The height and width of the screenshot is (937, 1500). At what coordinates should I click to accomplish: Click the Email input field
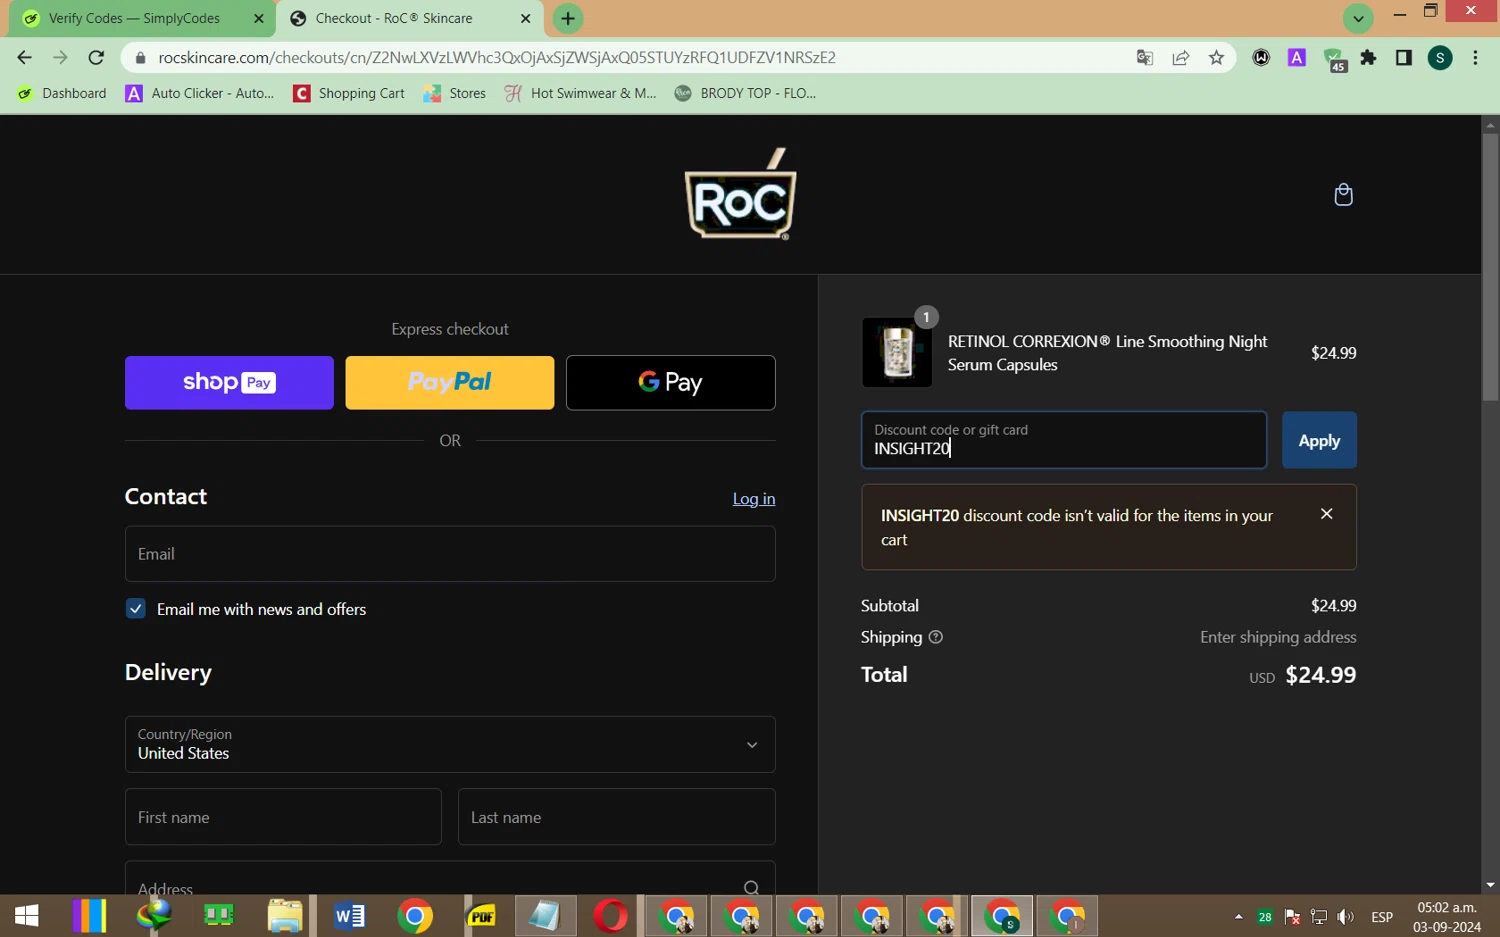tap(450, 554)
